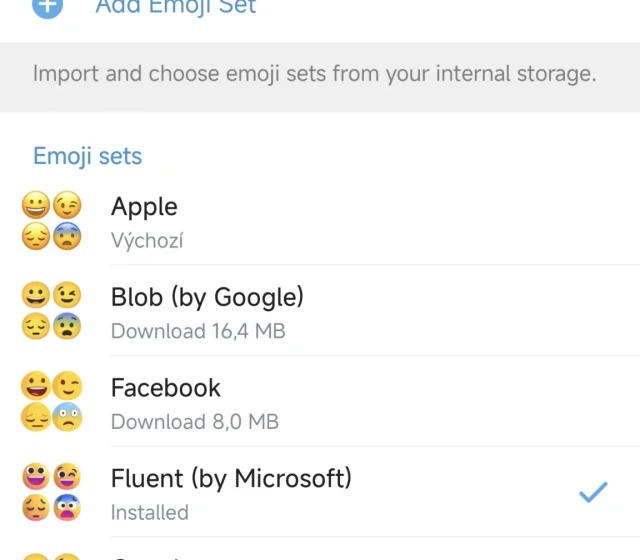Tap the import emoji sets info text

tap(314, 74)
